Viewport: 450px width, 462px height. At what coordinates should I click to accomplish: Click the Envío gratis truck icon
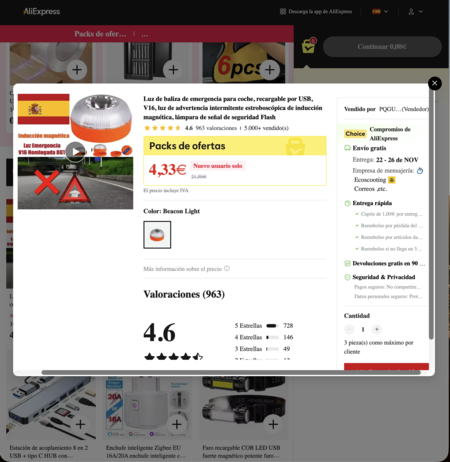pos(347,148)
